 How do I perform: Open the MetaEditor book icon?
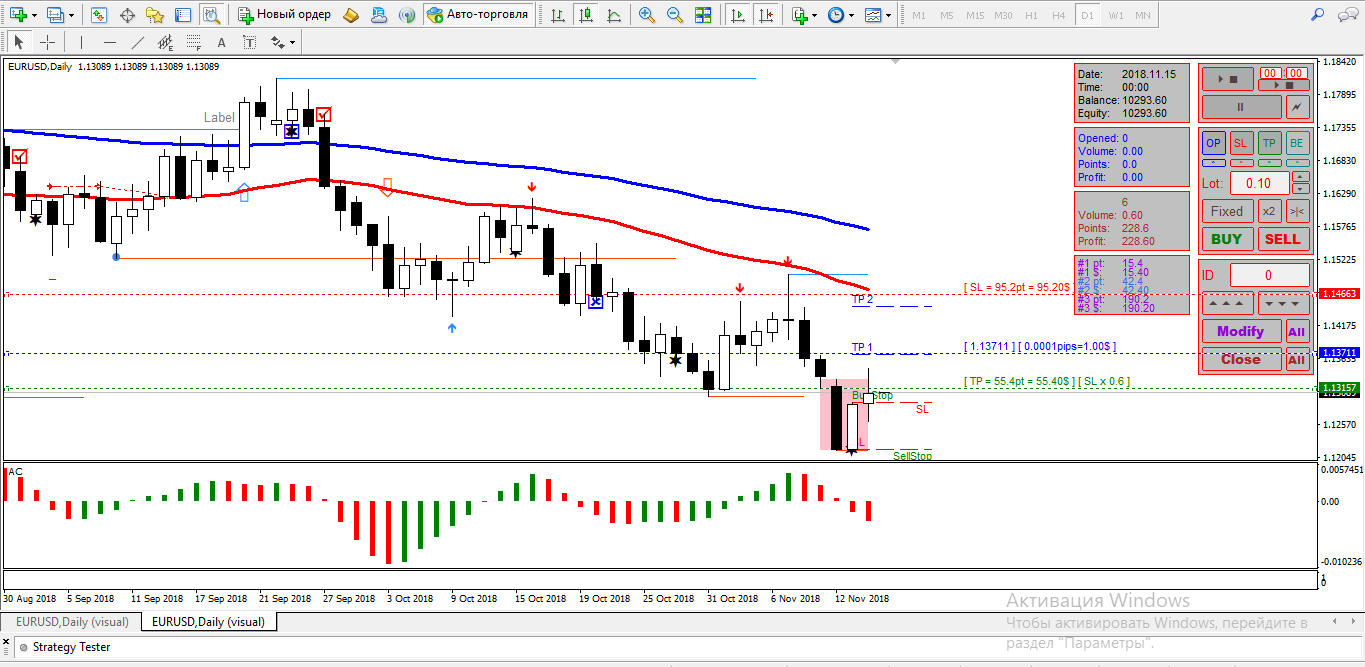[350, 15]
